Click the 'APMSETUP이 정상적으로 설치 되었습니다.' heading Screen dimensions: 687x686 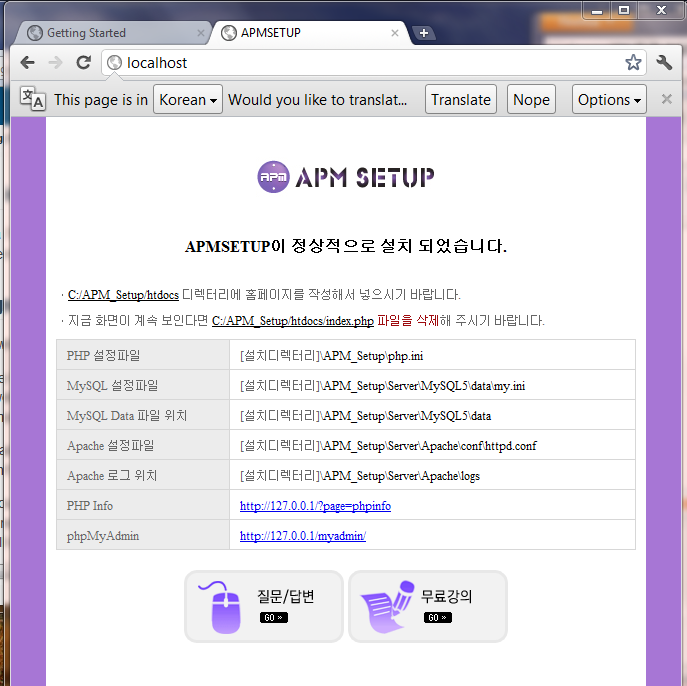pyautogui.click(x=346, y=246)
